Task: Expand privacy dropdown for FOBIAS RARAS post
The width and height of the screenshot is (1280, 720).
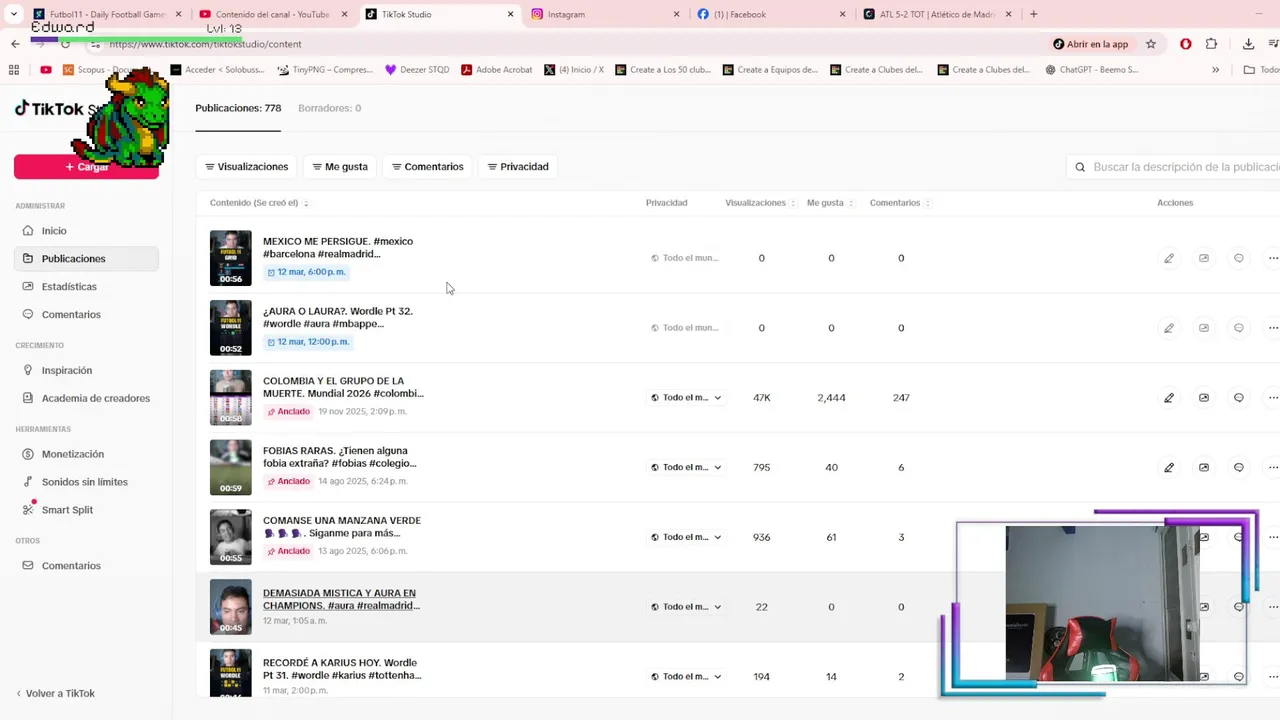Action: [x=686, y=468]
